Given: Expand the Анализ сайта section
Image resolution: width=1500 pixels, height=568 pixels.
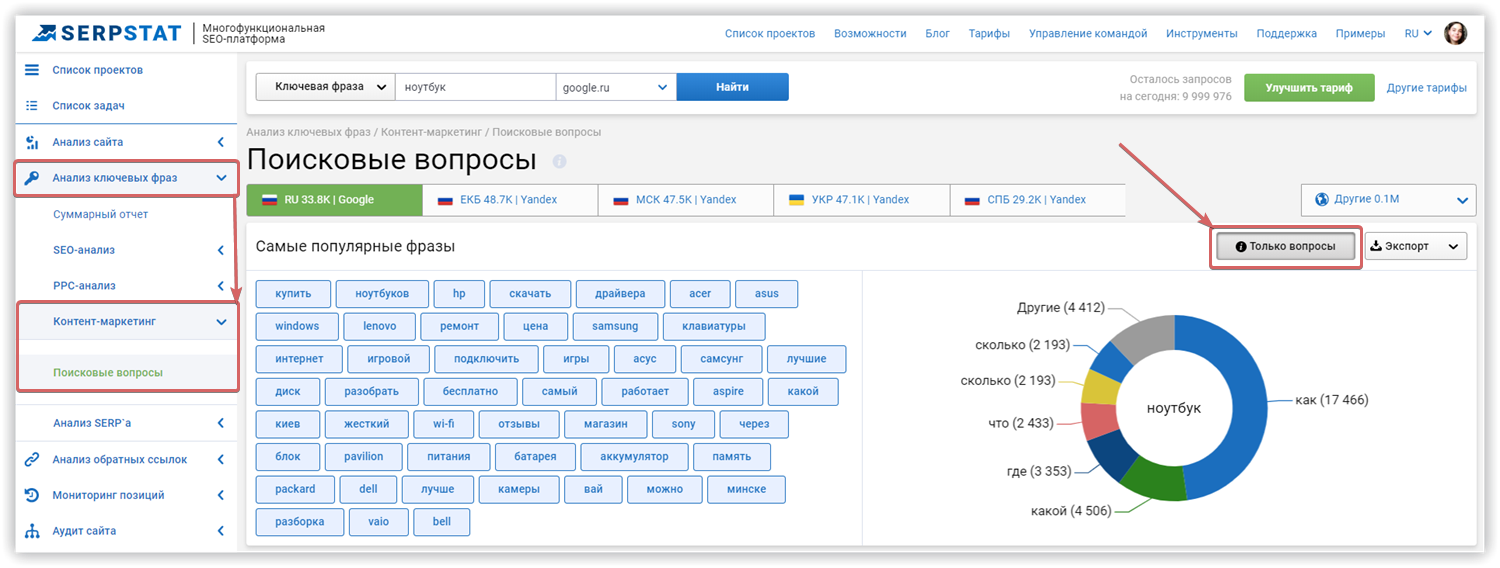Looking at the screenshot, I should tap(222, 142).
